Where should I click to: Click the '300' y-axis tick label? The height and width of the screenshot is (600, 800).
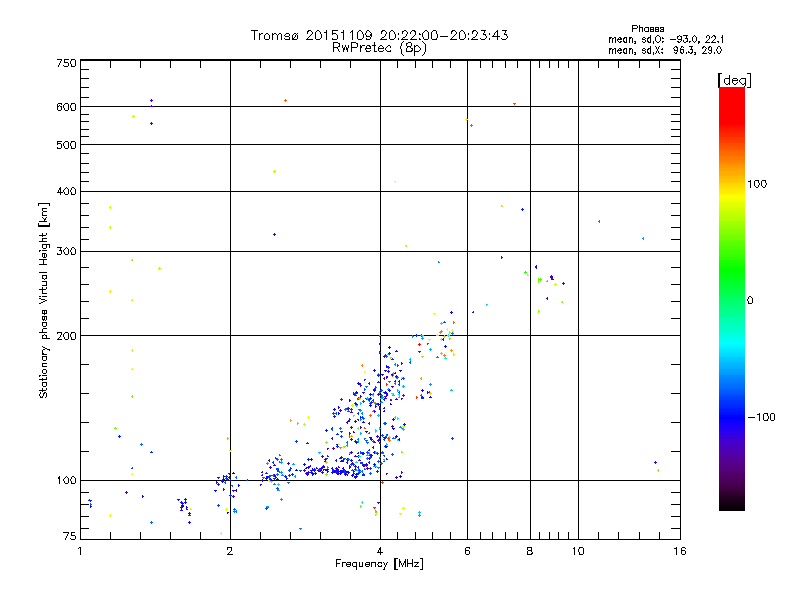66,251
